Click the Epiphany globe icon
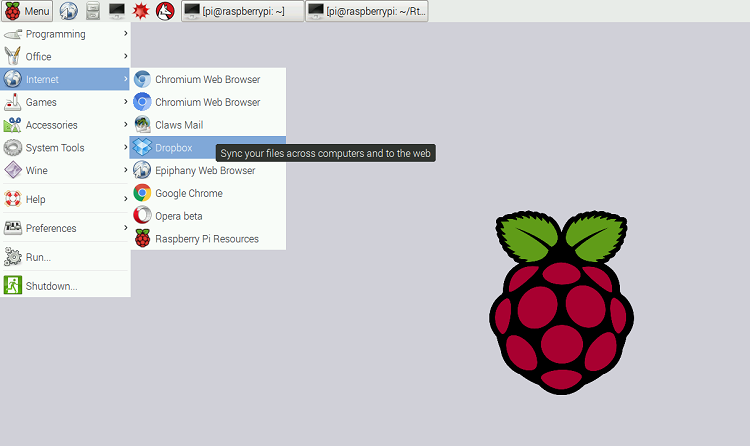 142,170
